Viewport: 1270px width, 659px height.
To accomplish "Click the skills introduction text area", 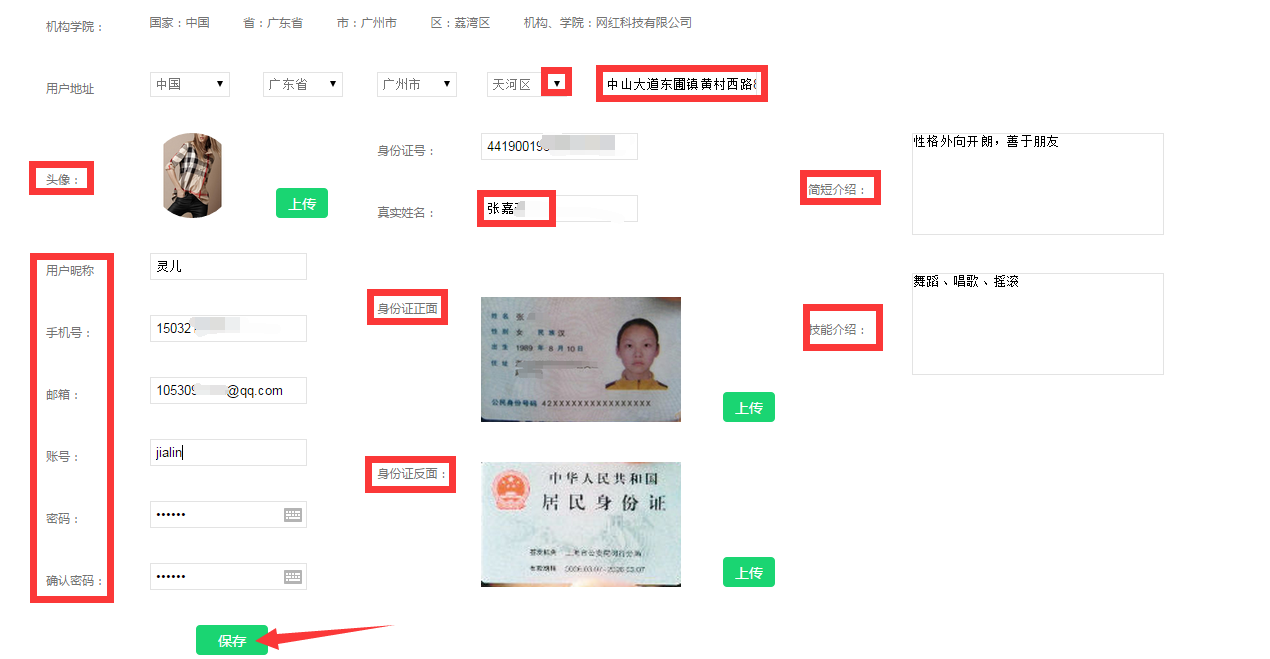I will click(x=1038, y=324).
